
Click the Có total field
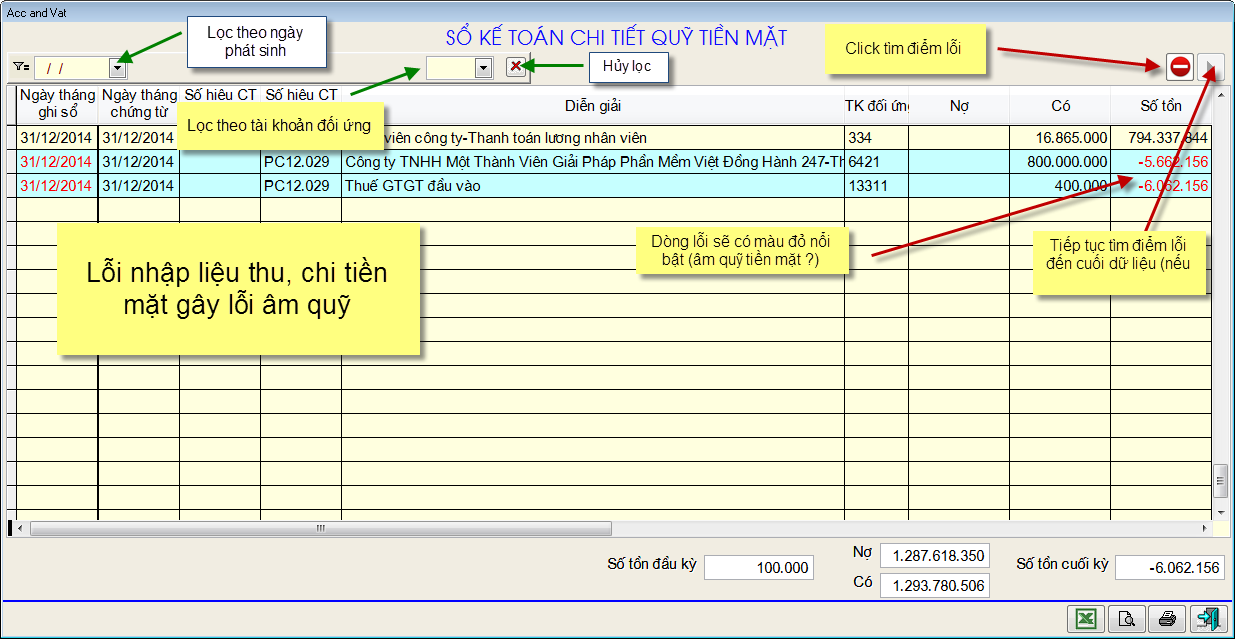coord(934,585)
